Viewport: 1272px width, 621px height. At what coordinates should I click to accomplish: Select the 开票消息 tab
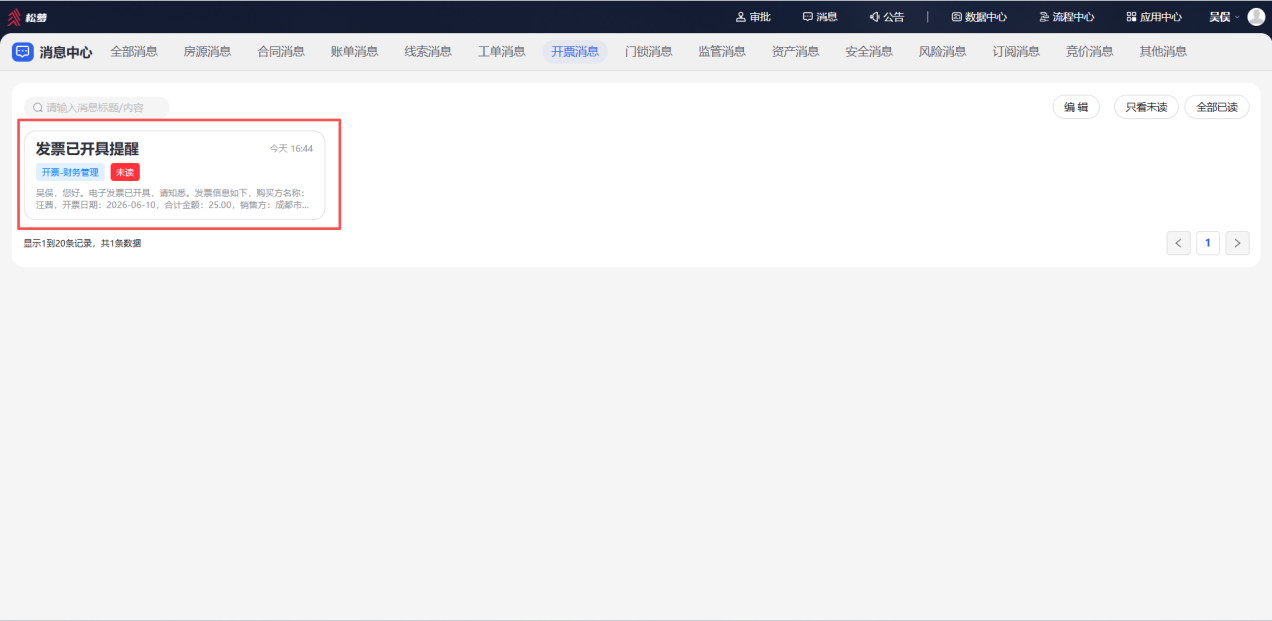[575, 52]
